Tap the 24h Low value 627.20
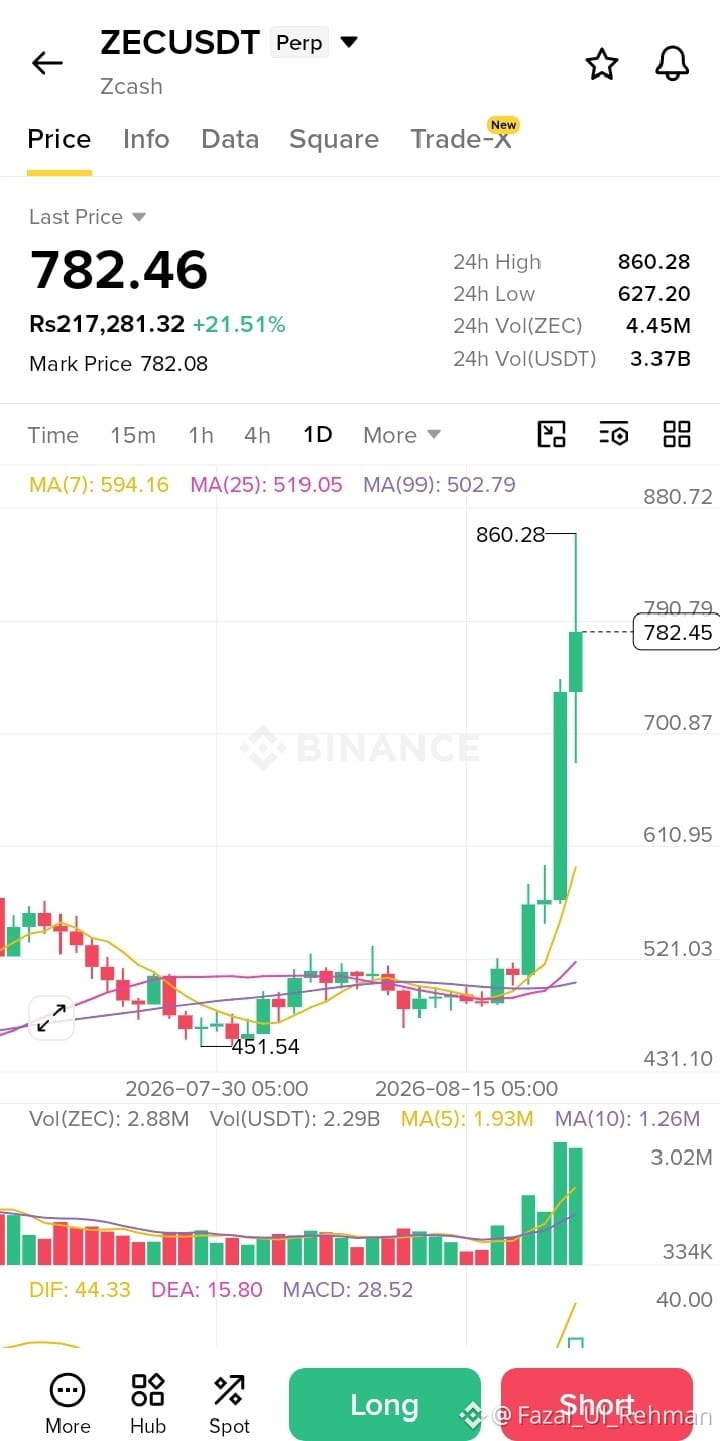 coord(654,294)
